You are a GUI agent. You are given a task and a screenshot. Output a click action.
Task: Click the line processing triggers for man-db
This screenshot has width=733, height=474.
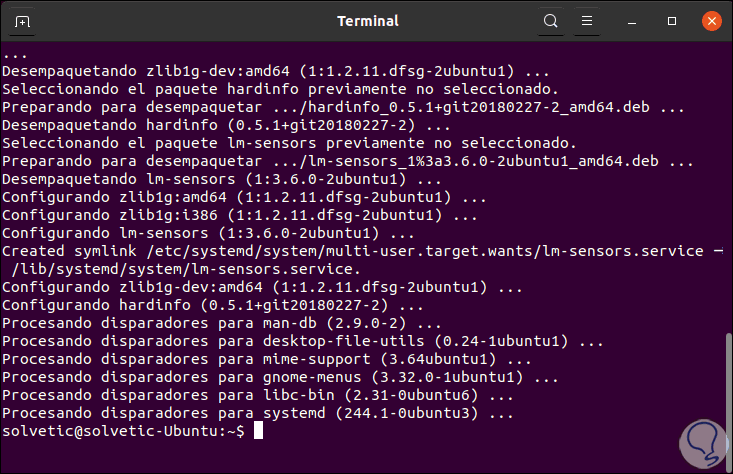click(x=222, y=323)
